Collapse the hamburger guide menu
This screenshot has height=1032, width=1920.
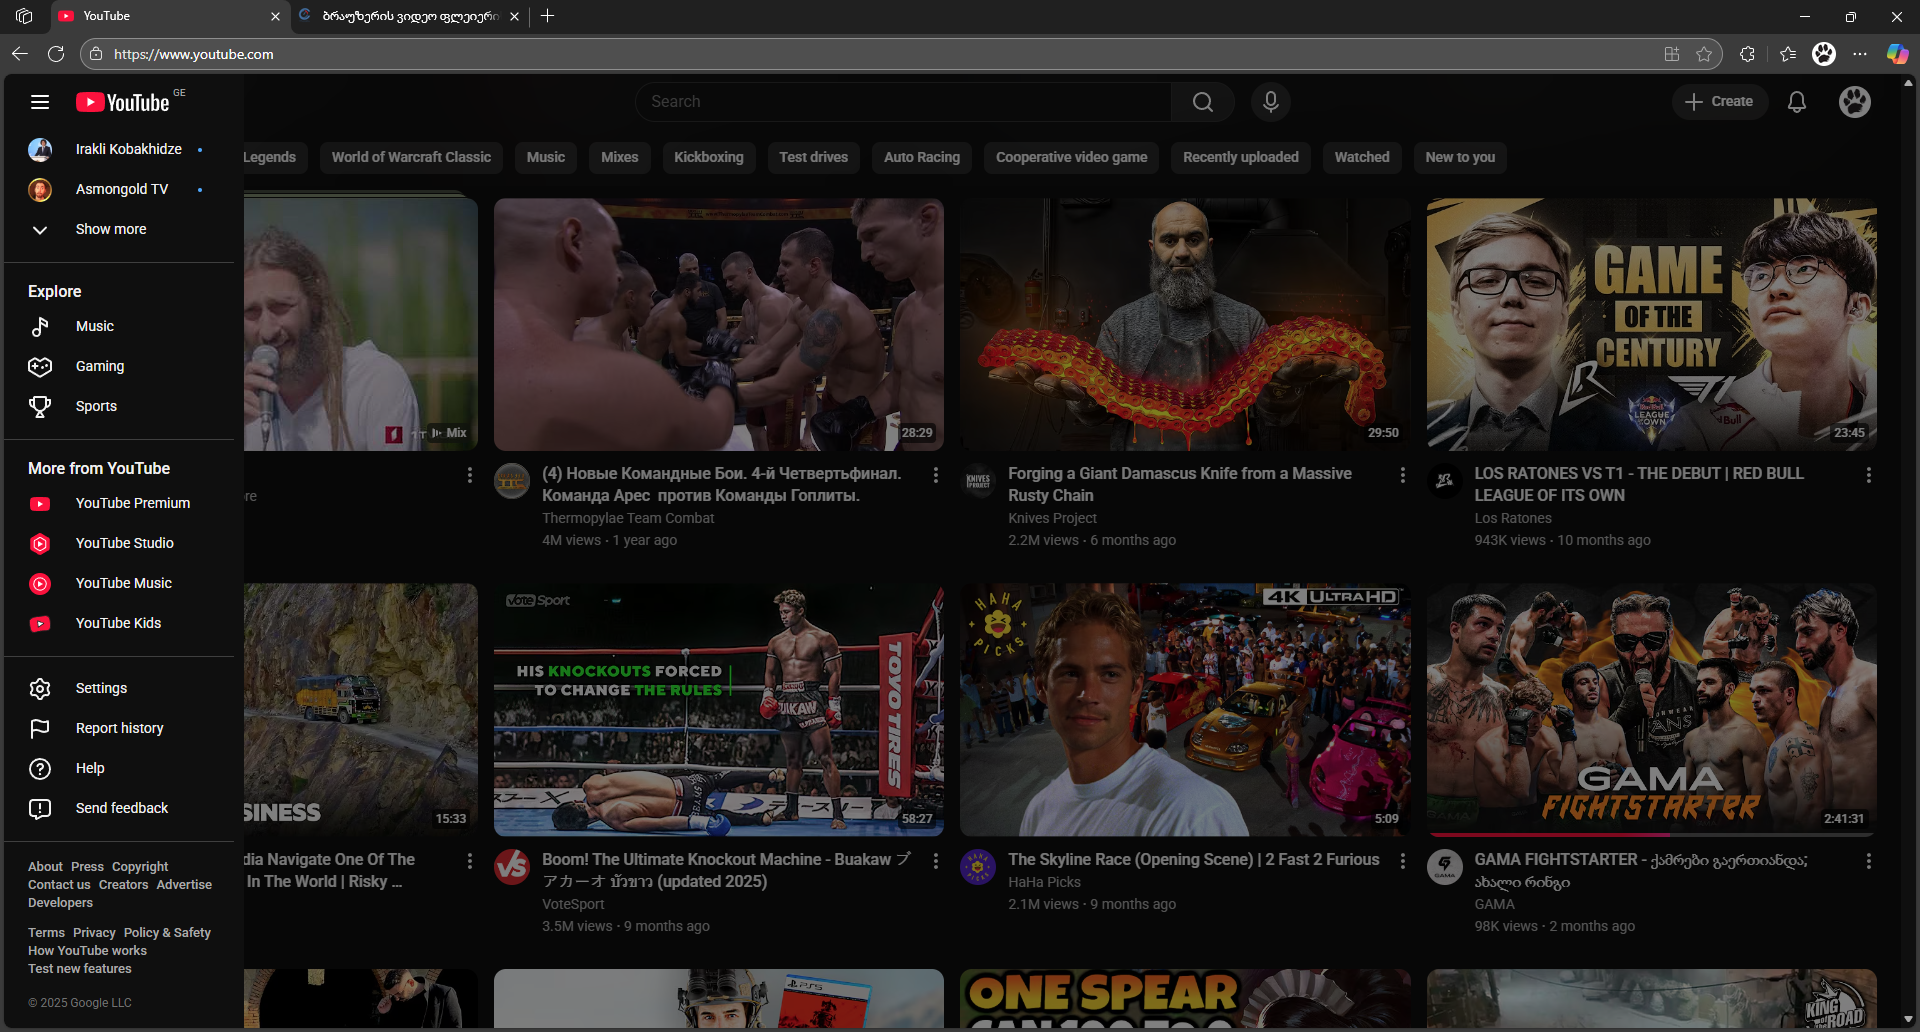pos(40,102)
